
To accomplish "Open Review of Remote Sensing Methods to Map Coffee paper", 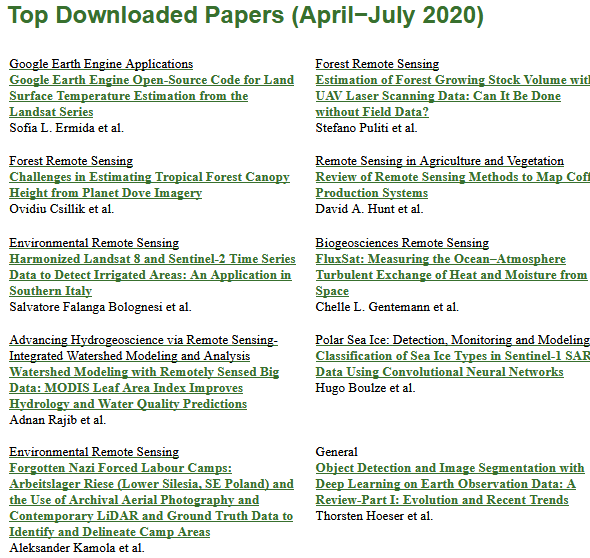I will pos(453,185).
